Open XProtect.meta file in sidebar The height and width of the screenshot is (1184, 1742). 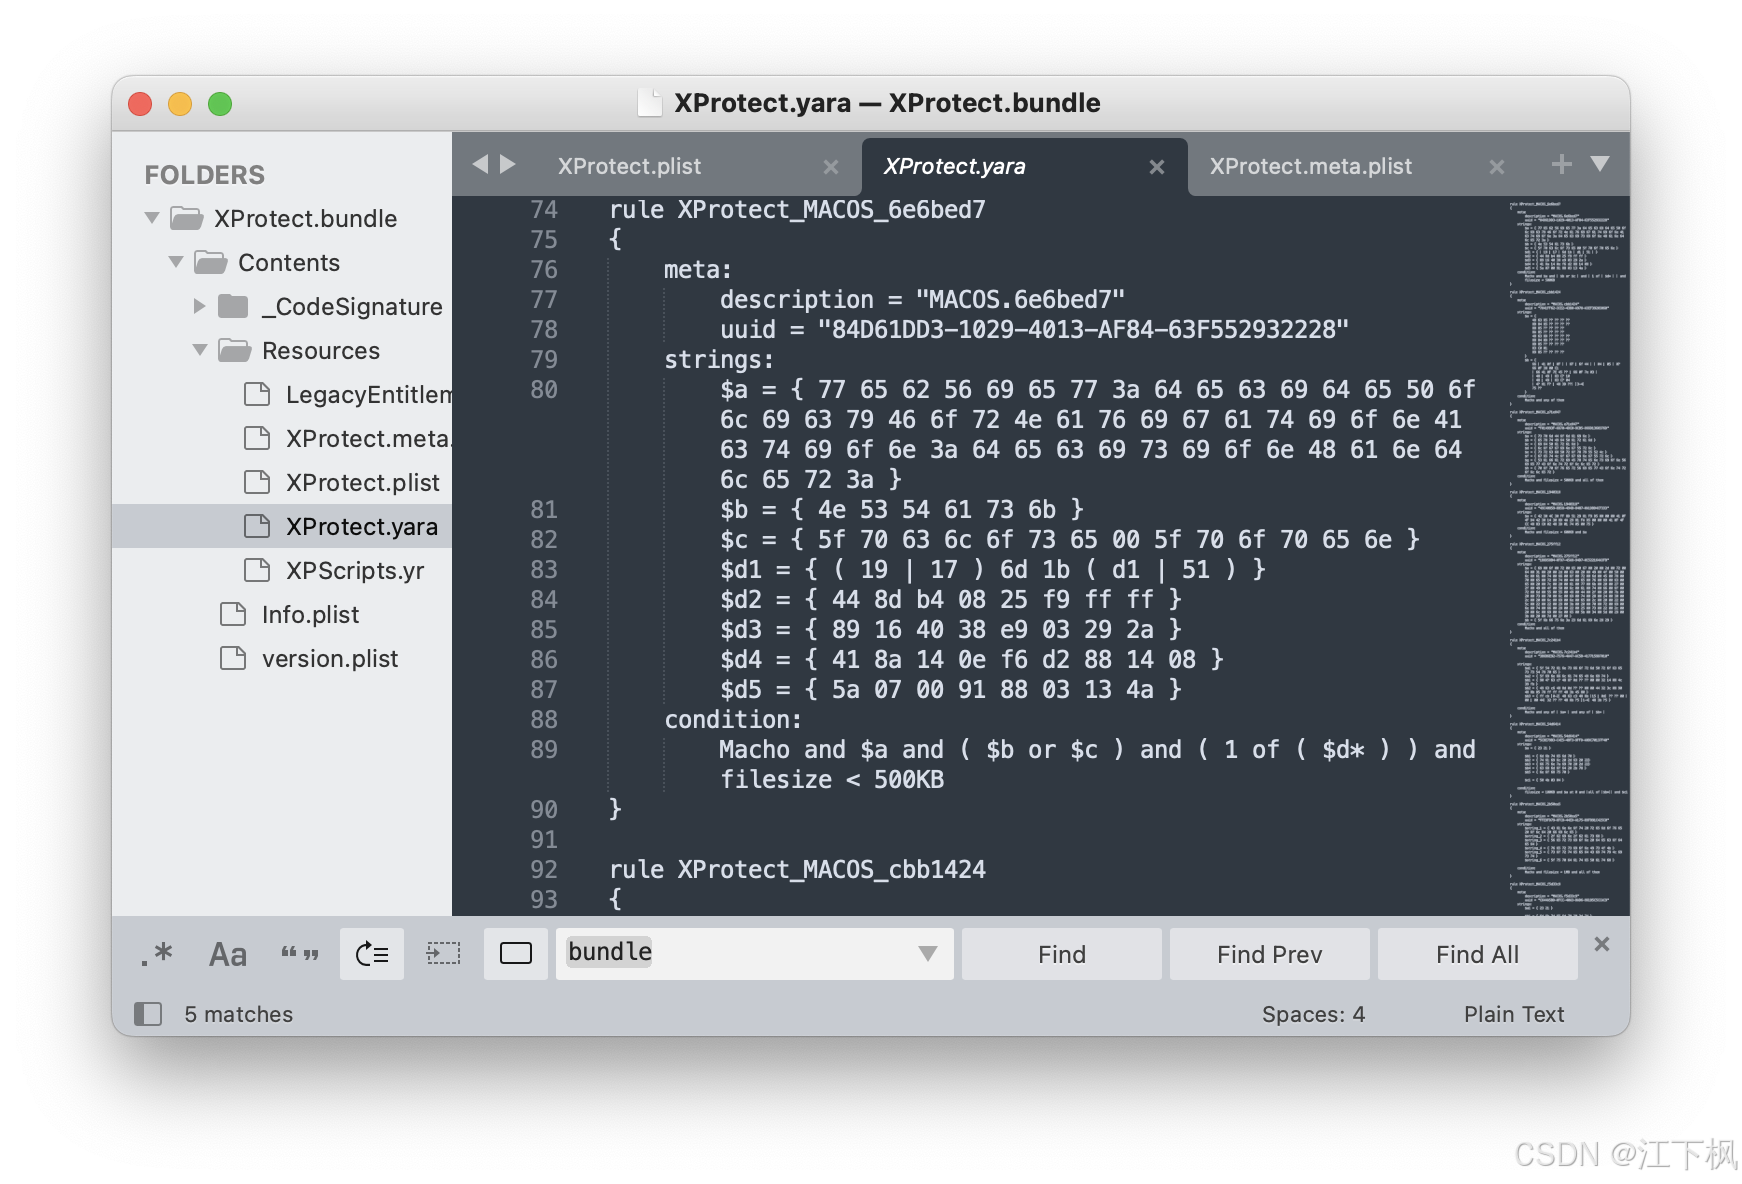pos(282,438)
